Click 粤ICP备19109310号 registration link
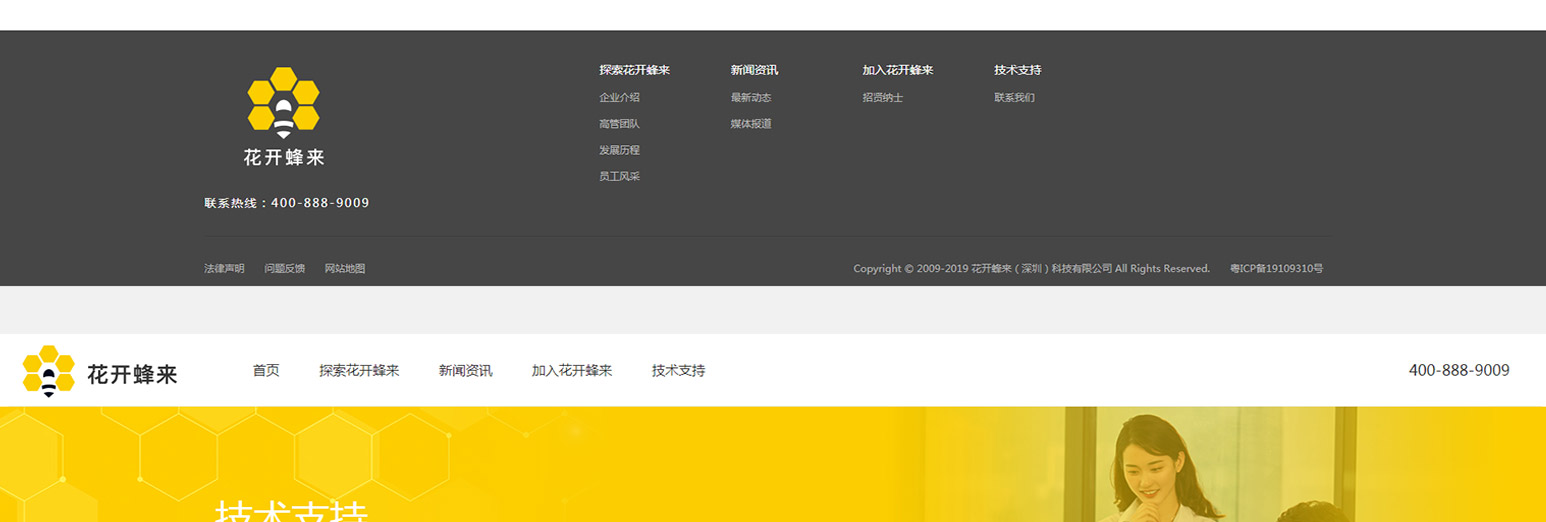Screen dimensions: 1546x522 (1276, 269)
